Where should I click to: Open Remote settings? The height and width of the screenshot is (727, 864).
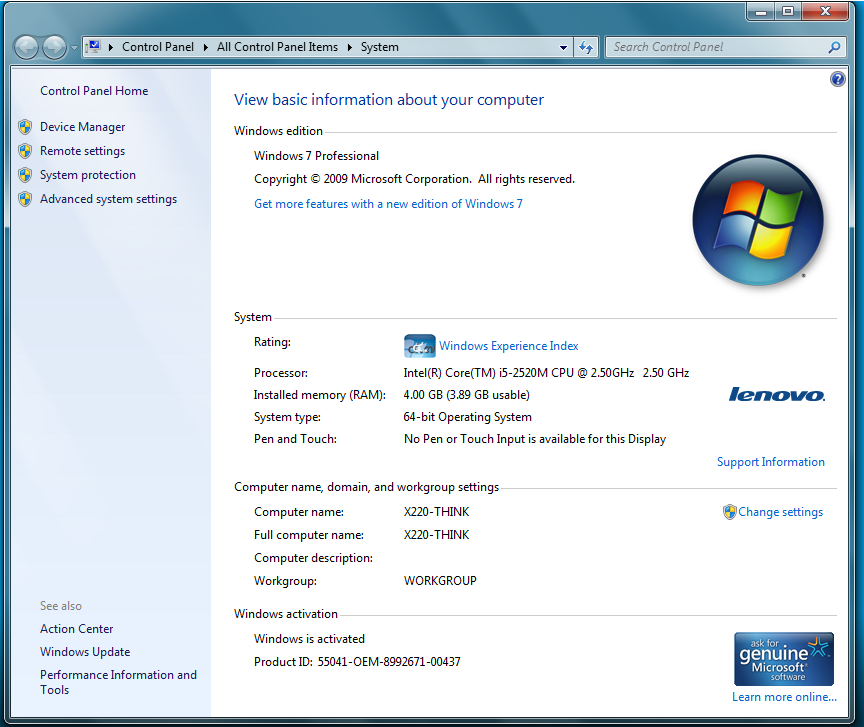(x=83, y=150)
